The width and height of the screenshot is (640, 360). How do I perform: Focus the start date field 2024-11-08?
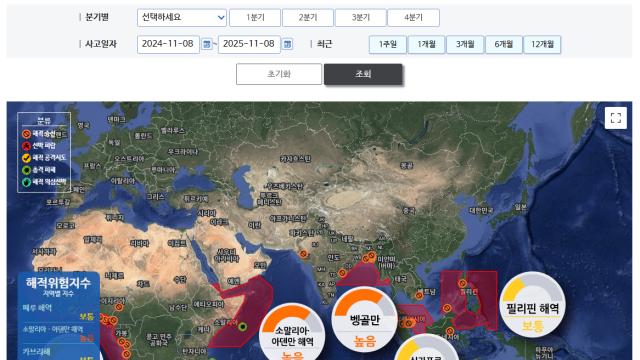click(x=168, y=44)
